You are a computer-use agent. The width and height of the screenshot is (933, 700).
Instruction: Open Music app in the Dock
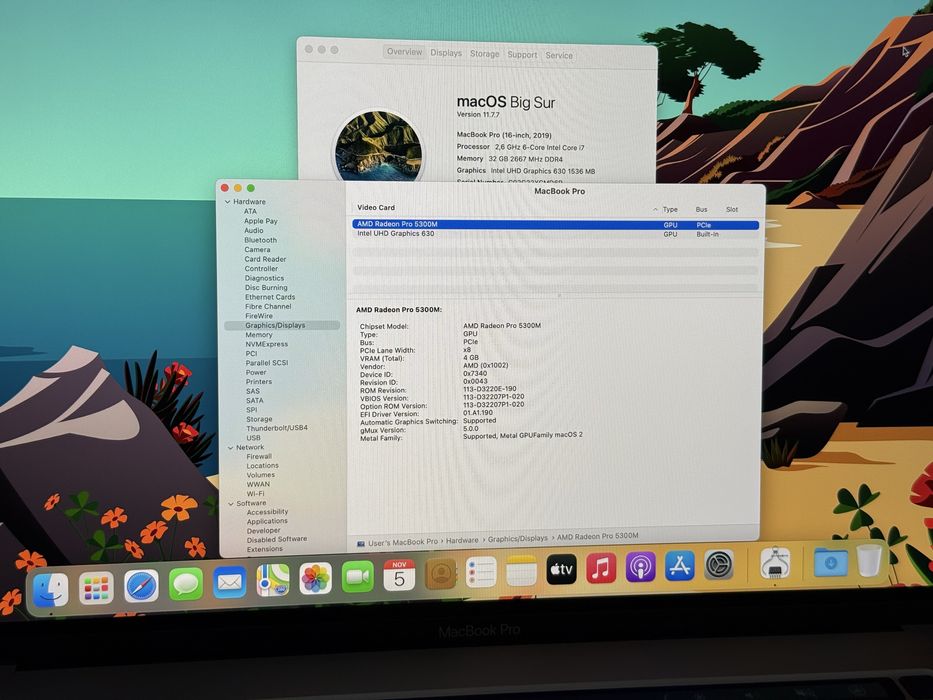click(x=601, y=568)
